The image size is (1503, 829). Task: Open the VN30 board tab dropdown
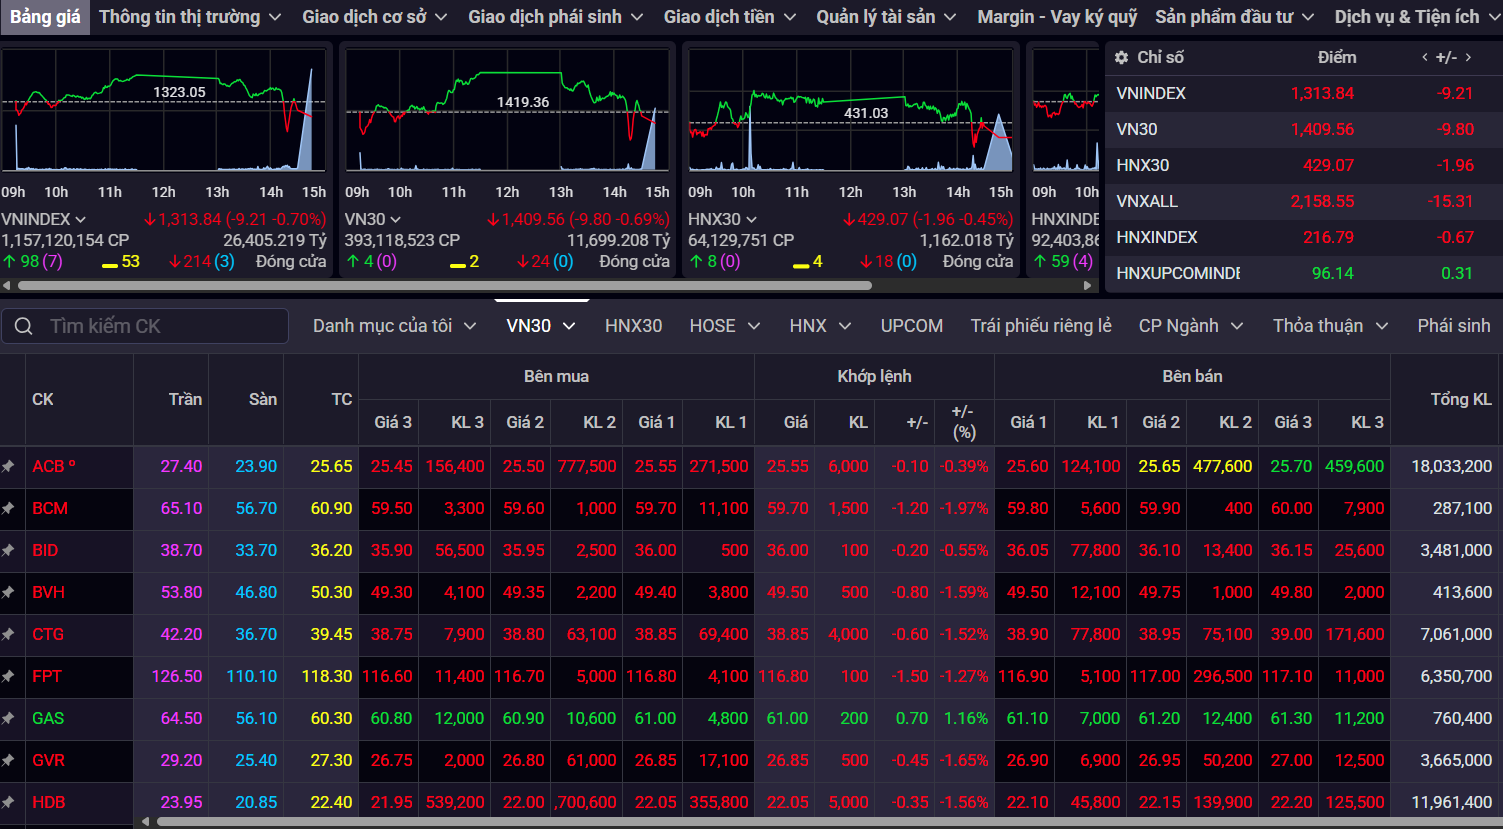[x=541, y=326]
